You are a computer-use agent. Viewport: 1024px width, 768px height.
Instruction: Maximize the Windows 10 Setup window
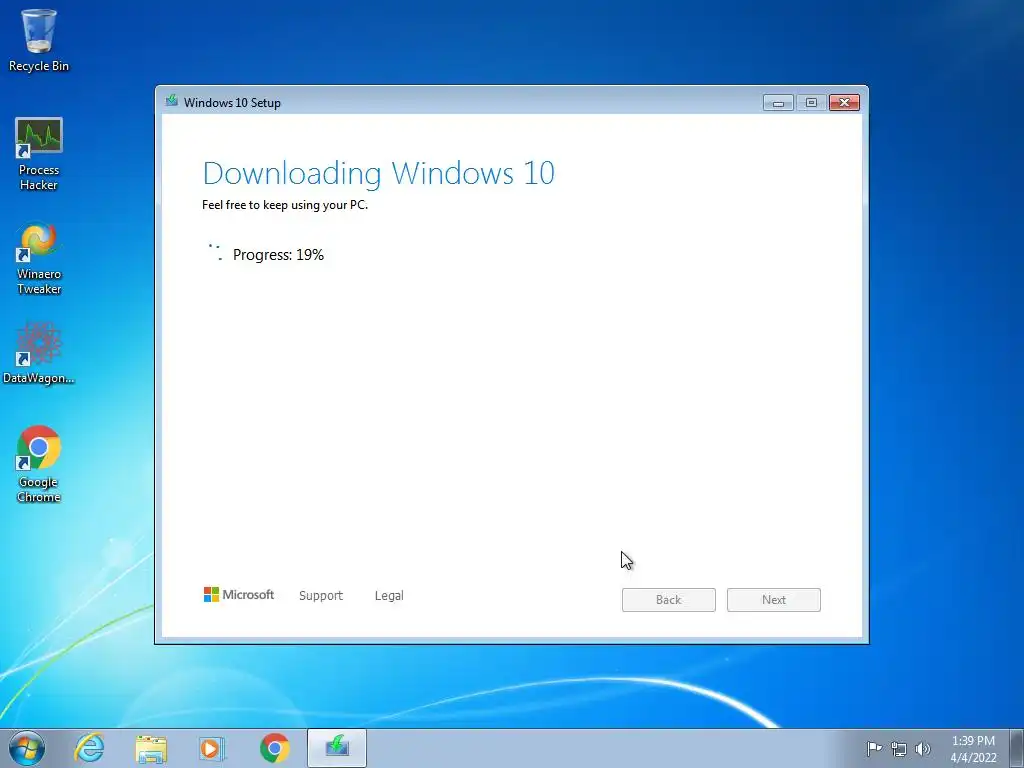click(x=811, y=103)
